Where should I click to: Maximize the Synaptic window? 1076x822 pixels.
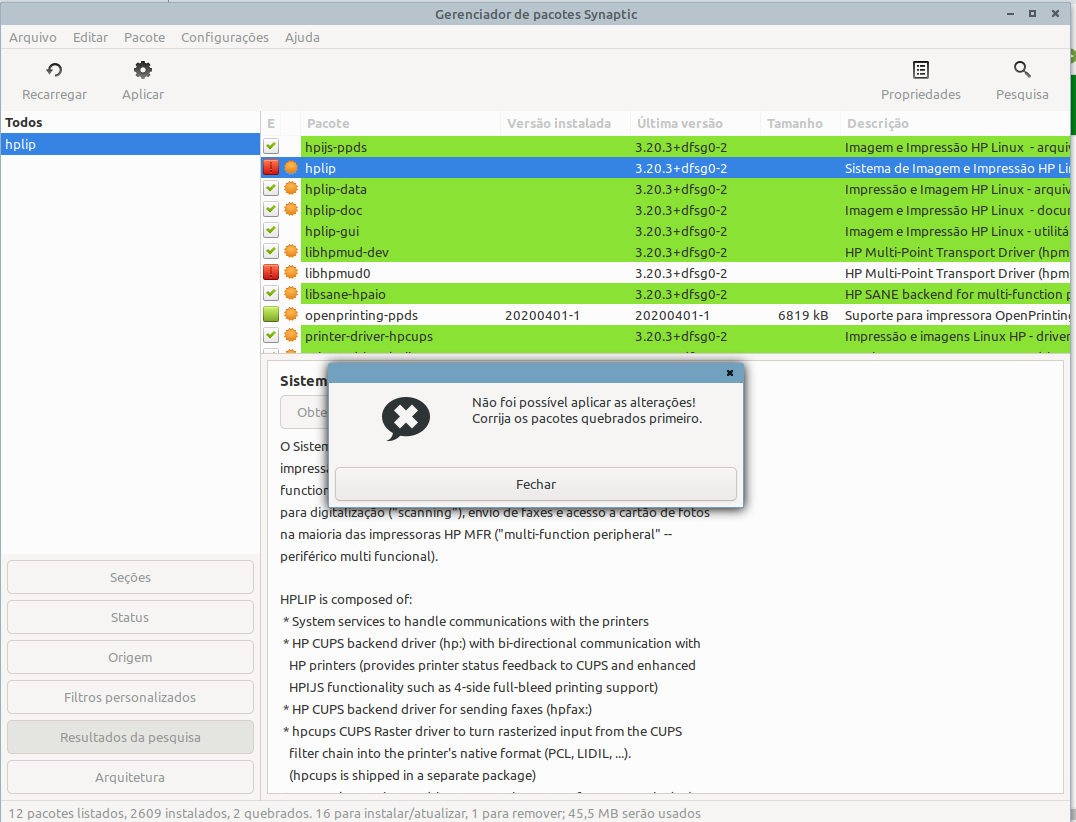(x=1032, y=14)
